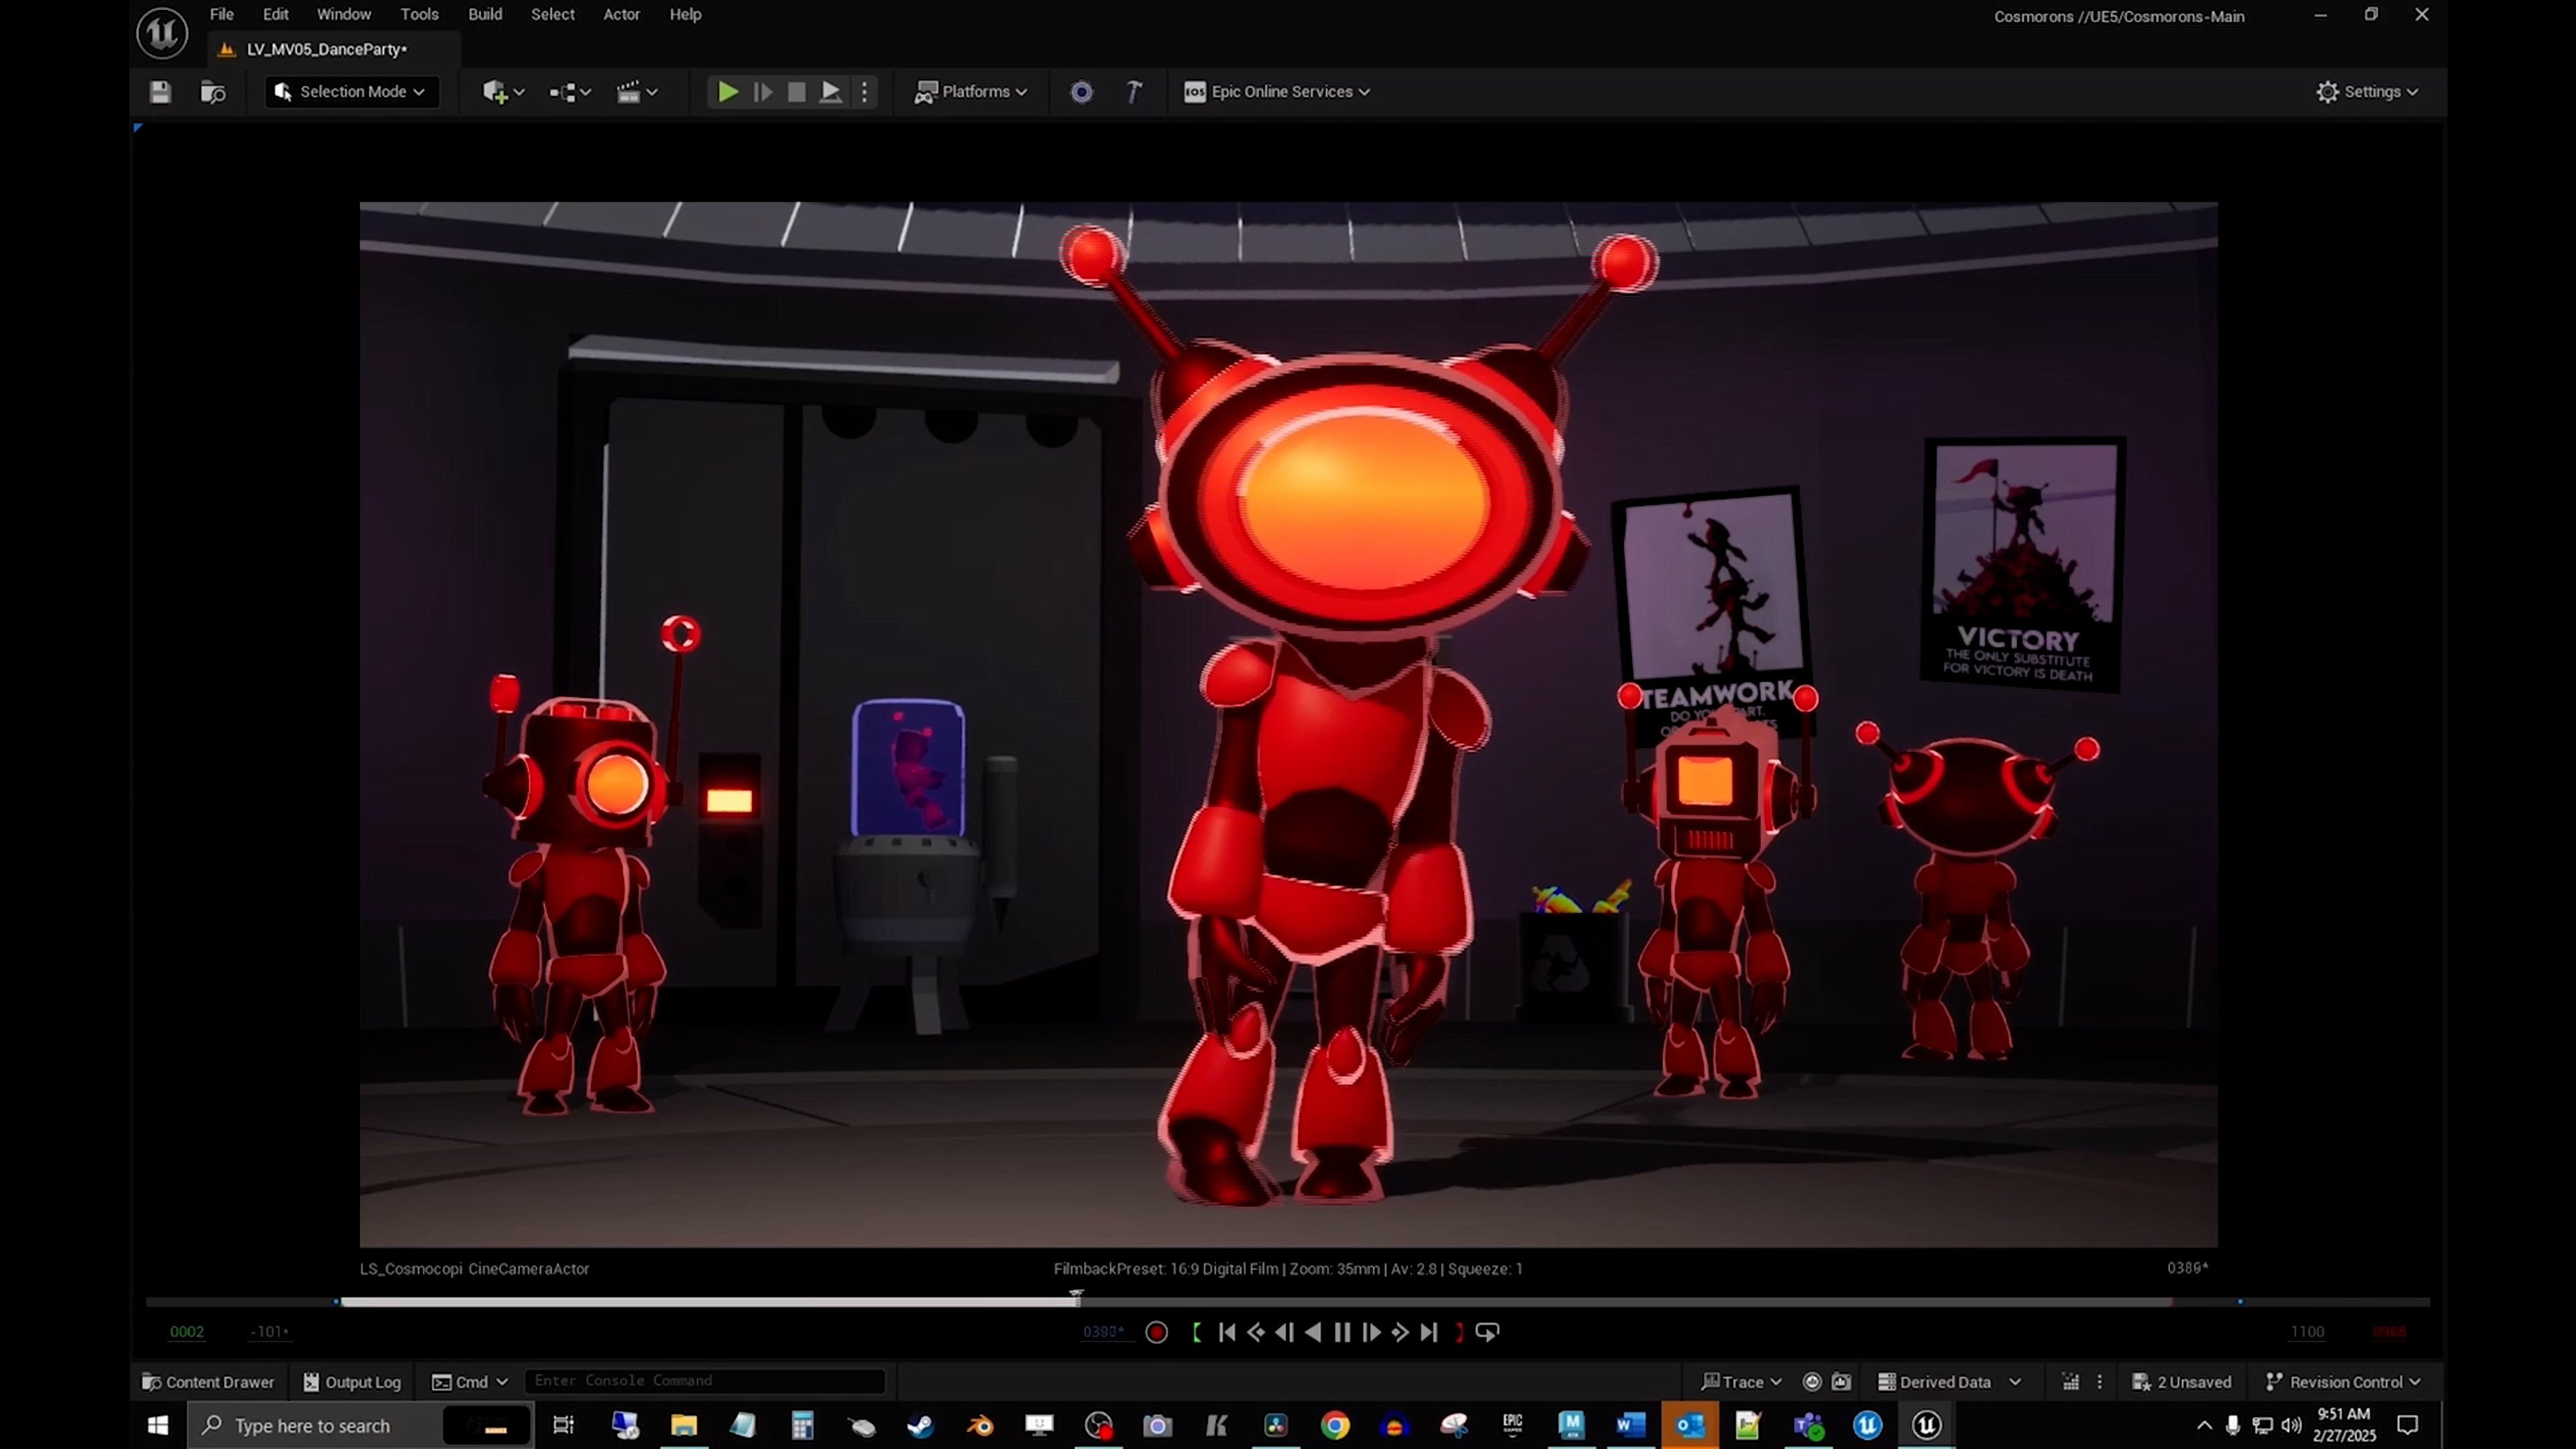Set playback range start with green bracket
This screenshot has height=1449, width=2576.
(x=1196, y=1332)
